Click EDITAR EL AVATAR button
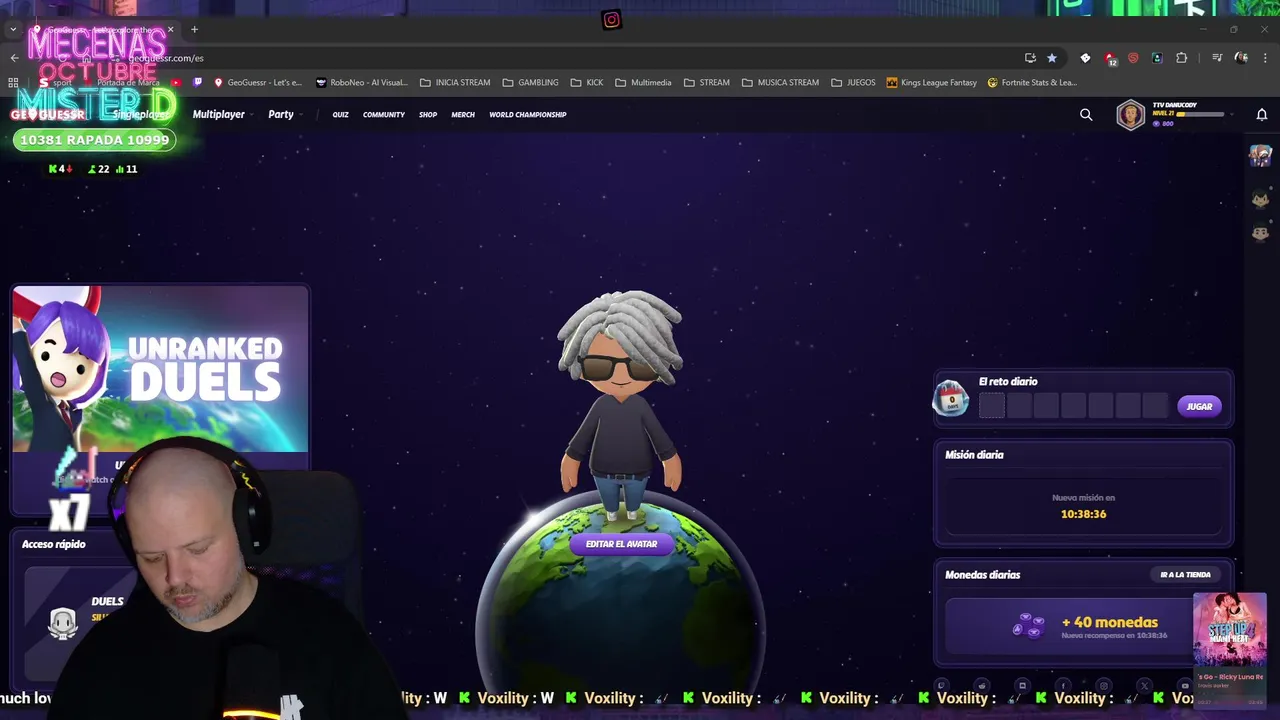This screenshot has width=1280, height=720. pyautogui.click(x=621, y=544)
